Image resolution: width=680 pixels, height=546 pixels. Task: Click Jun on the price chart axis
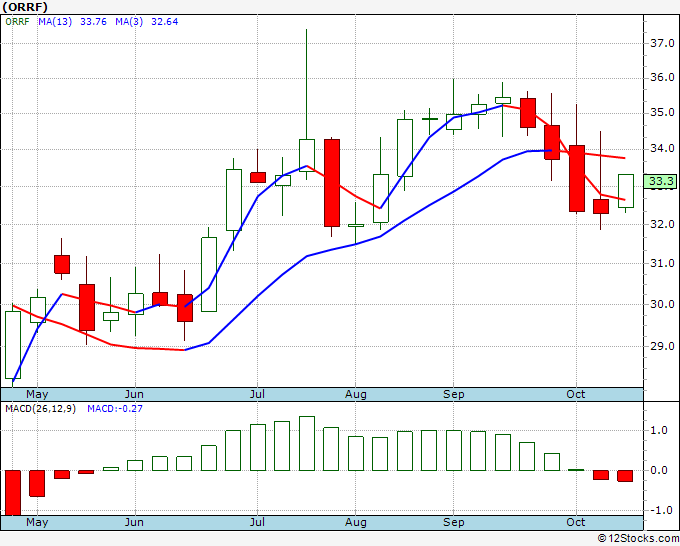pos(134,394)
